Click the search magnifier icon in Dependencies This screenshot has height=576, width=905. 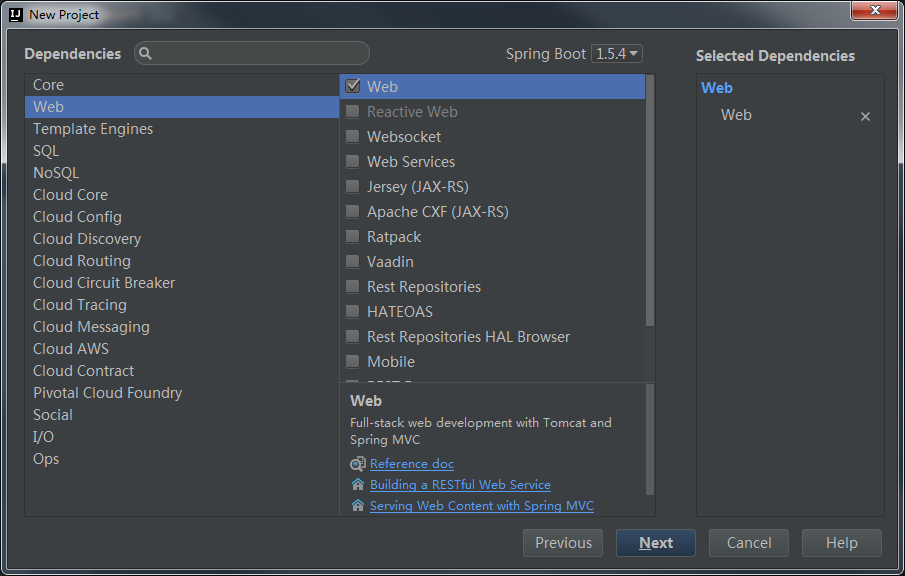145,54
